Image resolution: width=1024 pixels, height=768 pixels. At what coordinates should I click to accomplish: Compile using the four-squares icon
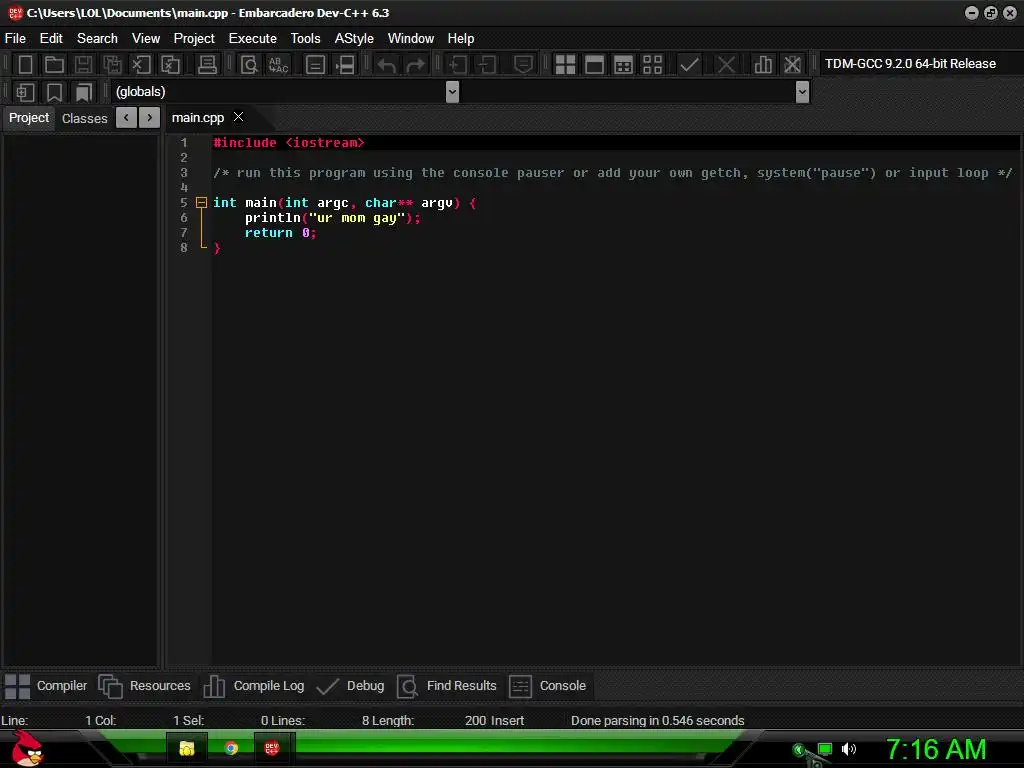[565, 64]
